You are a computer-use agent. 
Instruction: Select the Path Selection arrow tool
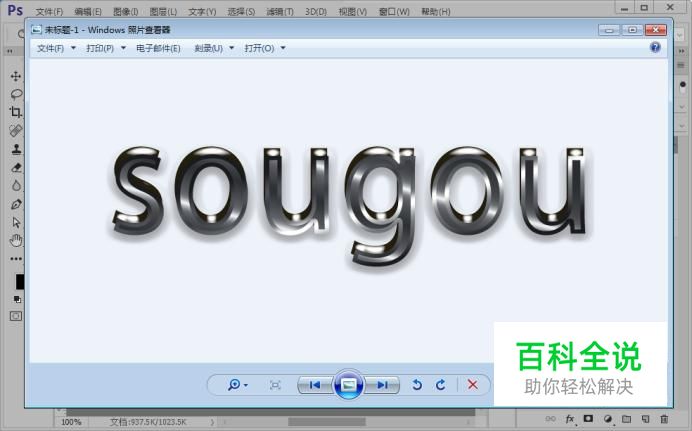(x=16, y=222)
